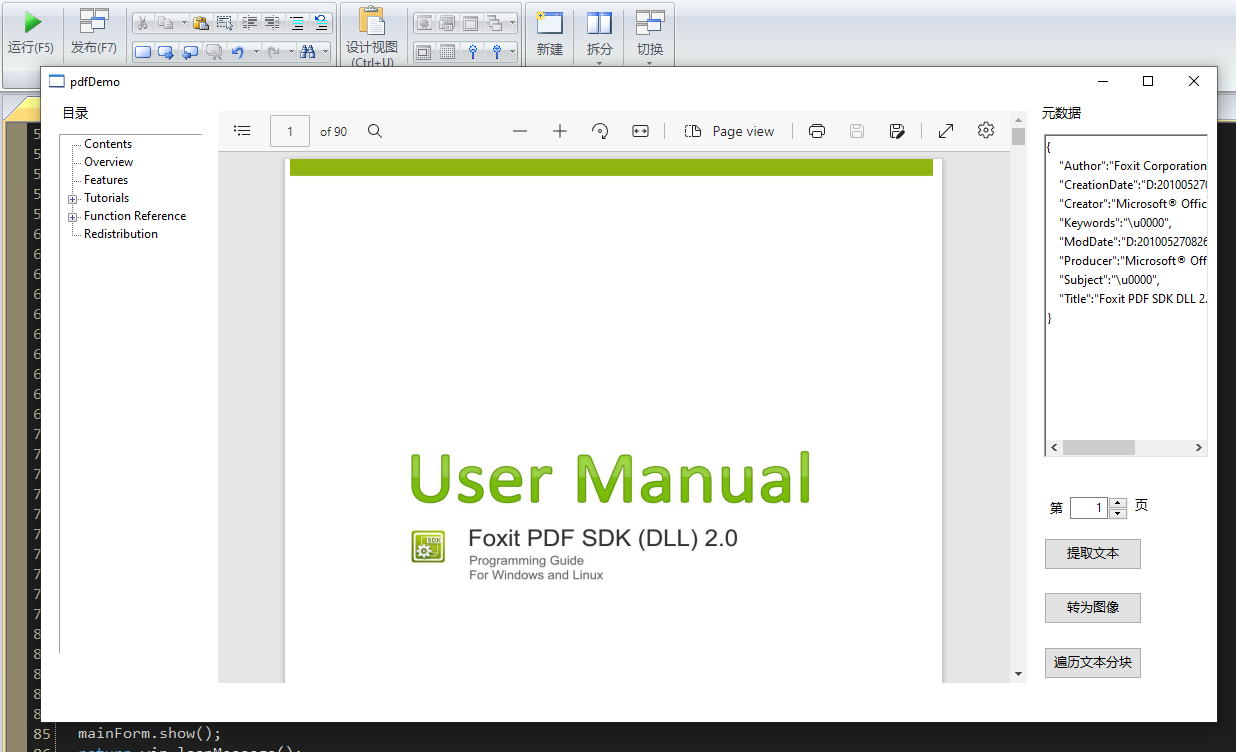The width and height of the screenshot is (1236, 752).
Task: Click the Publish (F7) toolbar icon
Action: [x=94, y=22]
